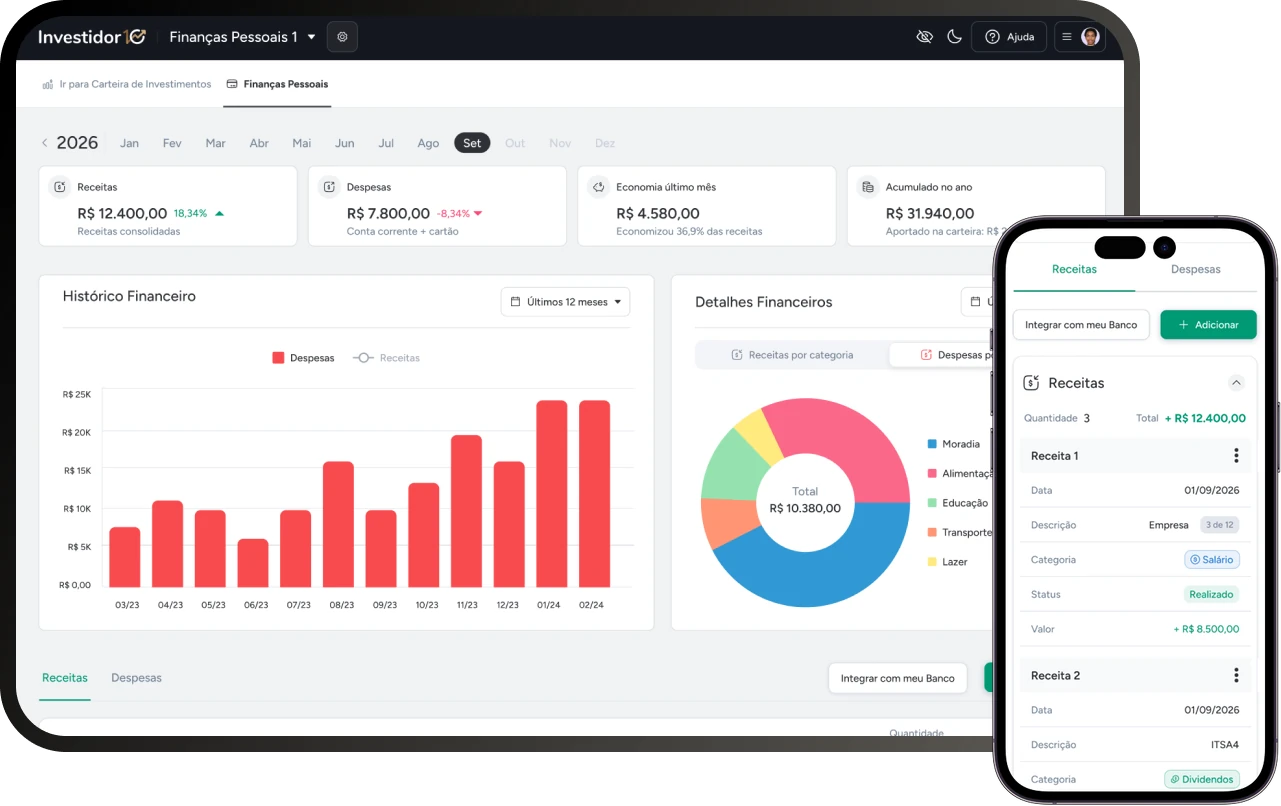Select the Finanças Pessoais tab

click(277, 84)
